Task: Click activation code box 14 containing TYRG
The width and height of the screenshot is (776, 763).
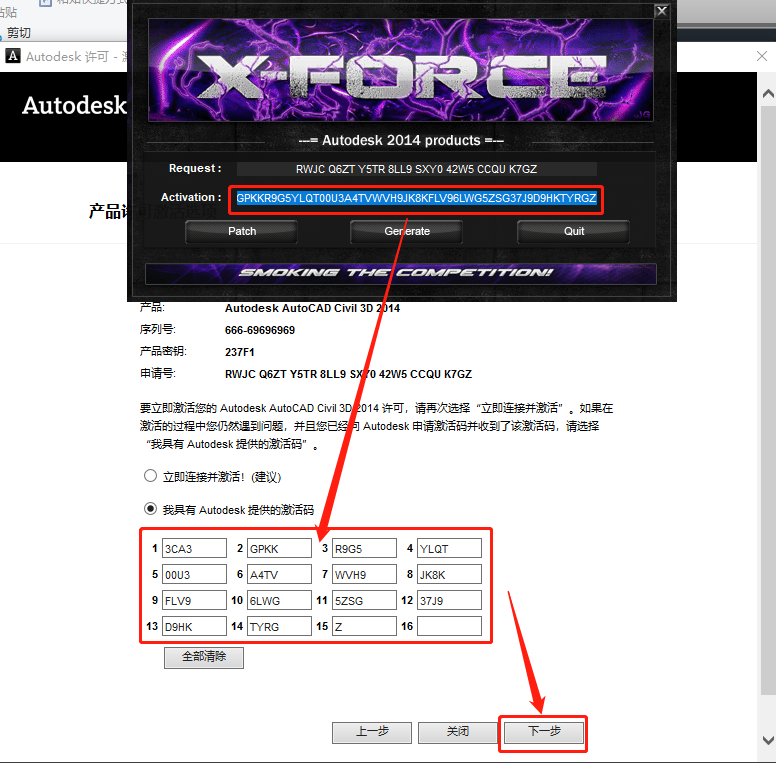Action: 280,626
